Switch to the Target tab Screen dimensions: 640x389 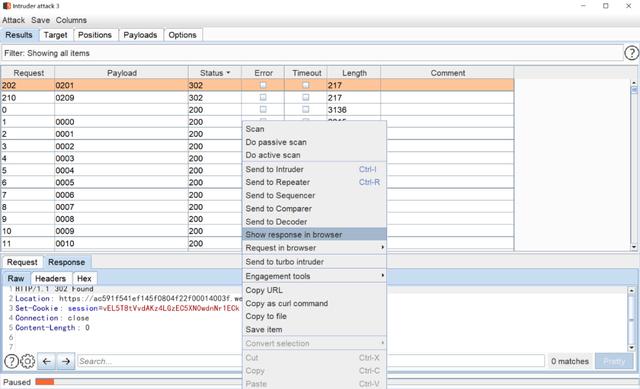pos(56,35)
